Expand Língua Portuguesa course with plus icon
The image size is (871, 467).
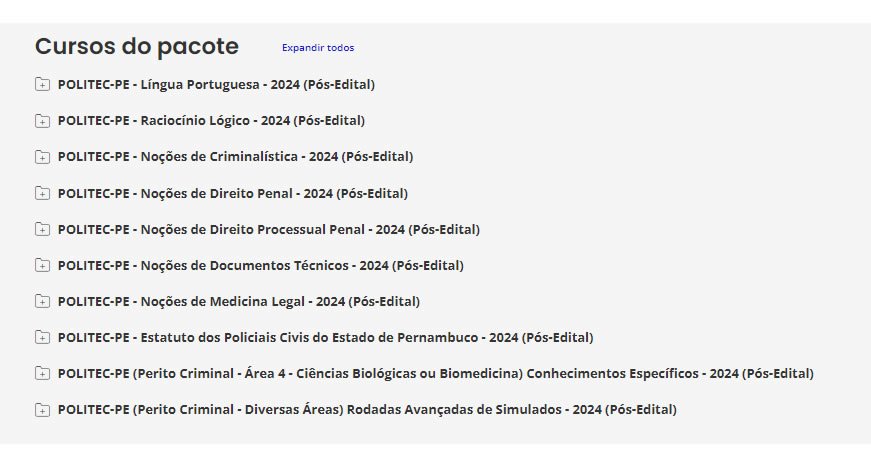point(42,85)
